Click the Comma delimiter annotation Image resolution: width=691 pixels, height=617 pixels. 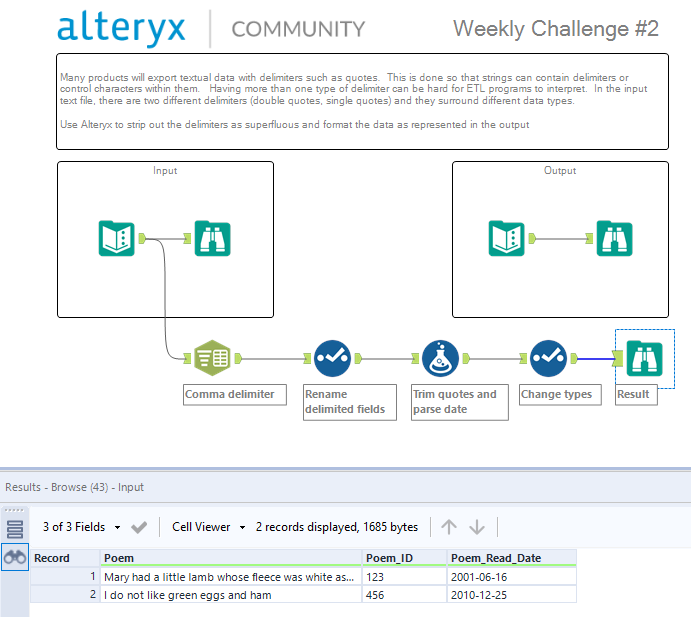235,394
